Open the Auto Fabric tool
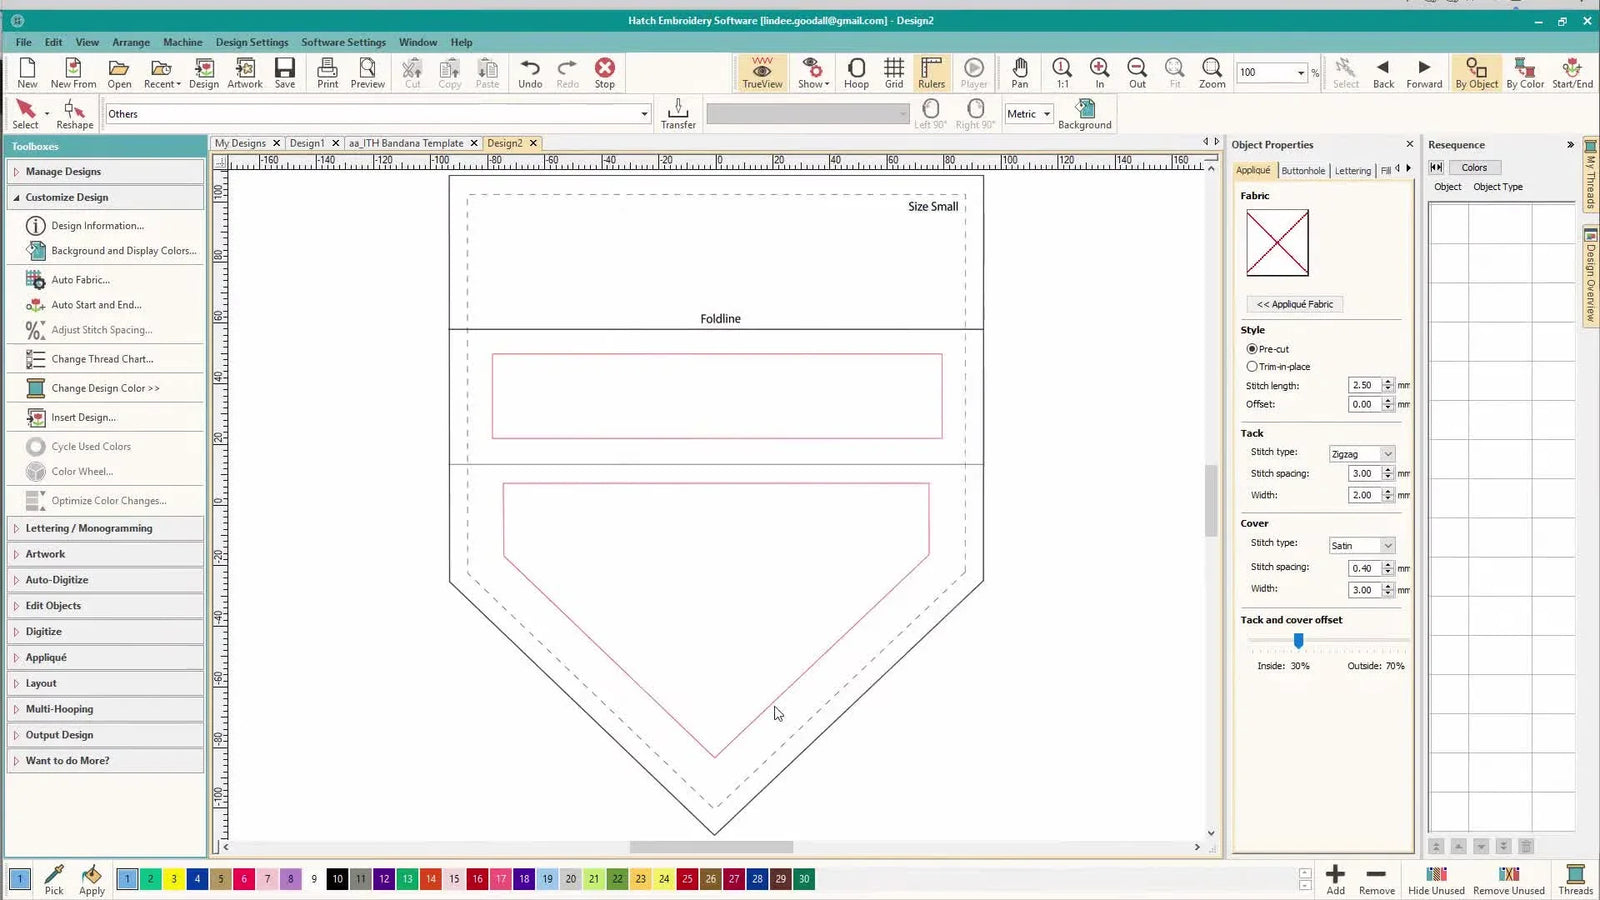 [x=80, y=280]
